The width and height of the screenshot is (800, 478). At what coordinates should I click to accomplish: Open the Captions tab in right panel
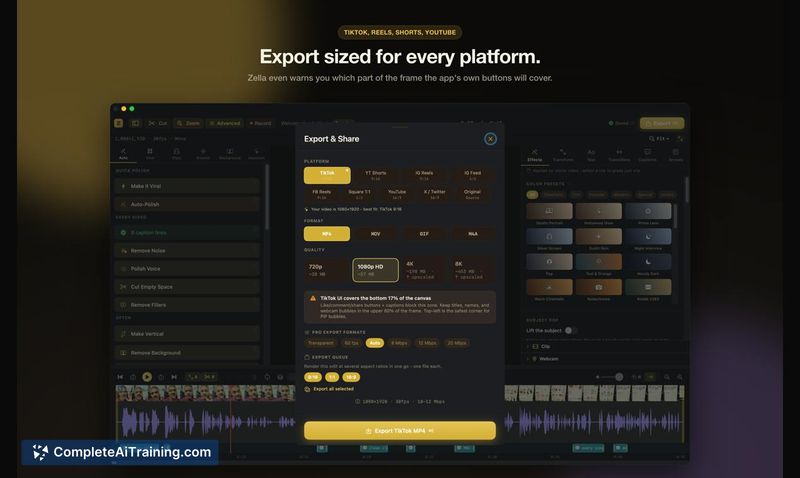coord(647,155)
